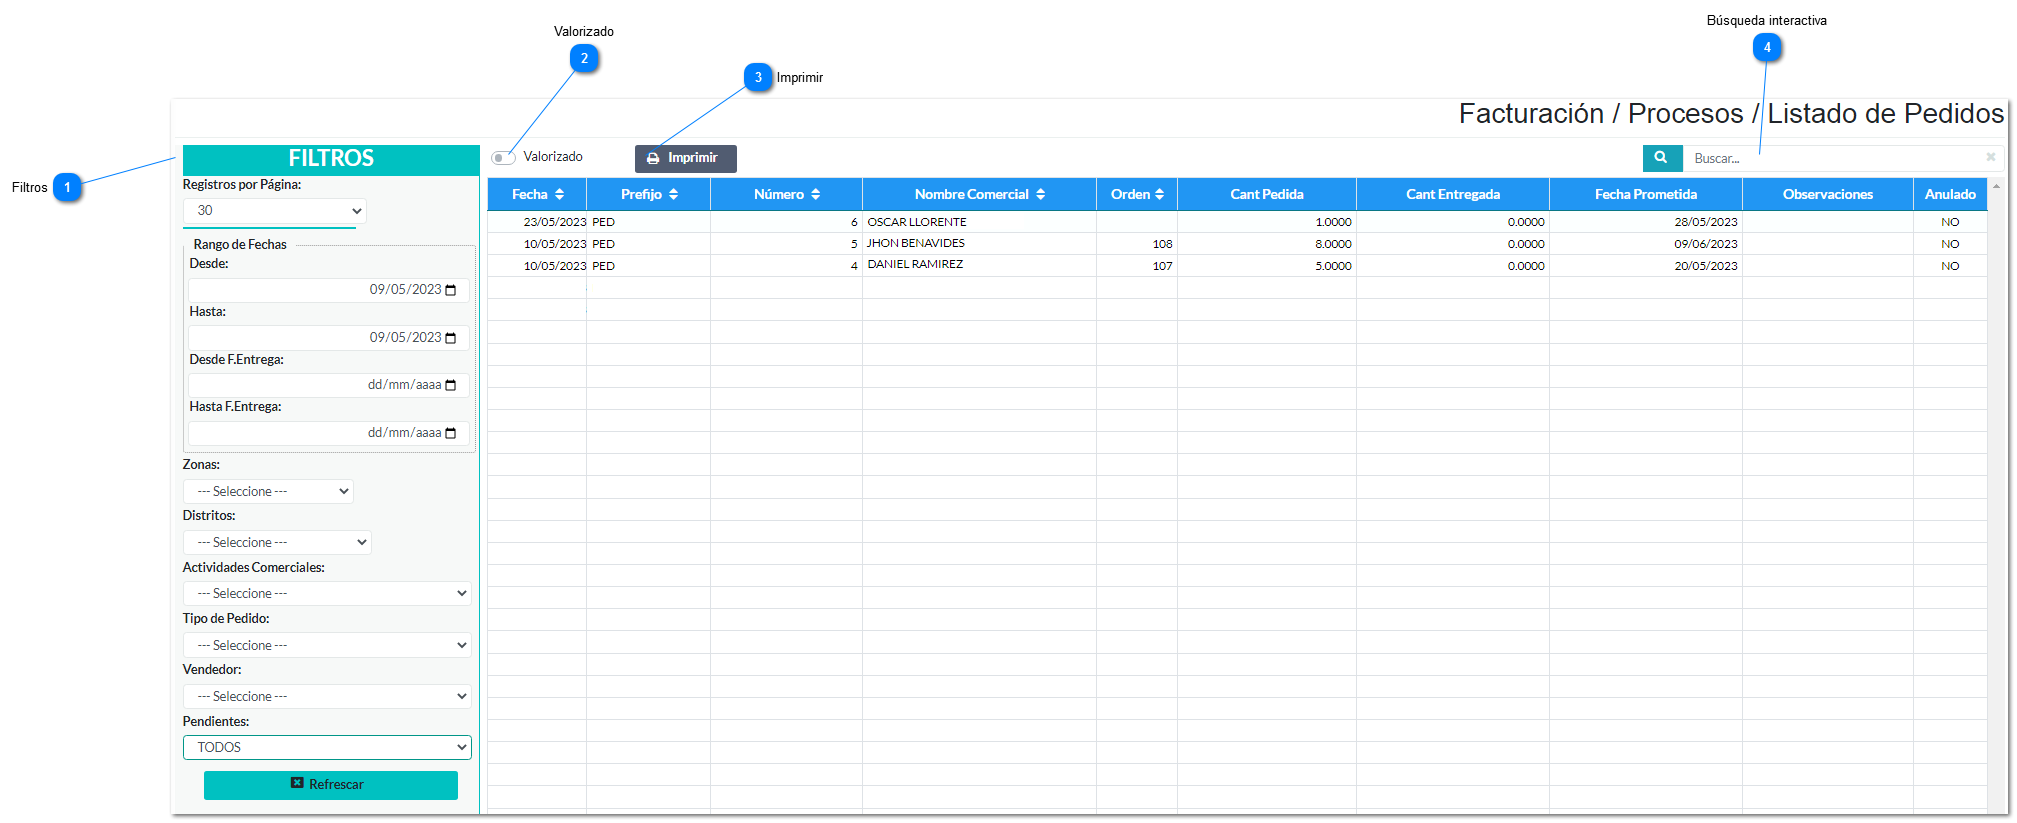Click the Cant Entregada column header
This screenshot has height=823, width=2017.
point(1453,194)
